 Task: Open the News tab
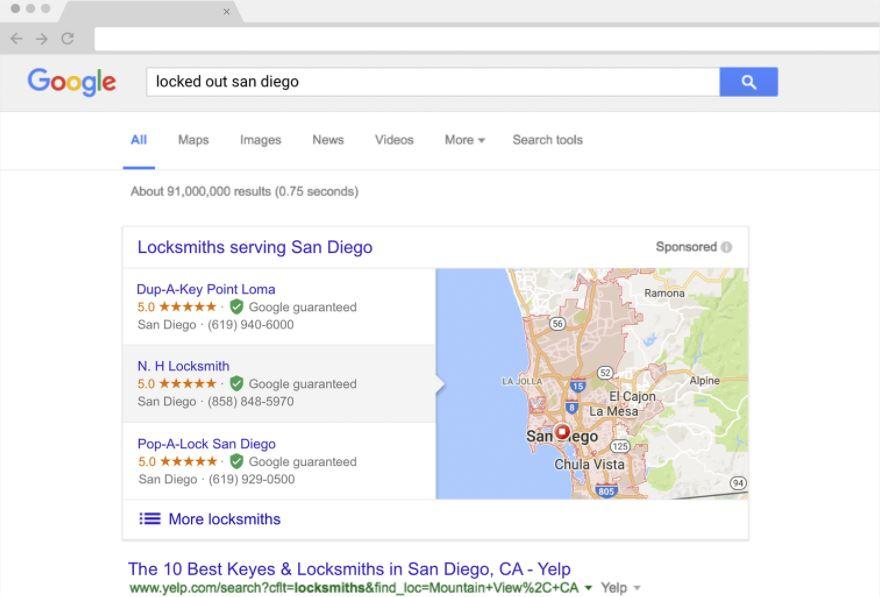328,140
